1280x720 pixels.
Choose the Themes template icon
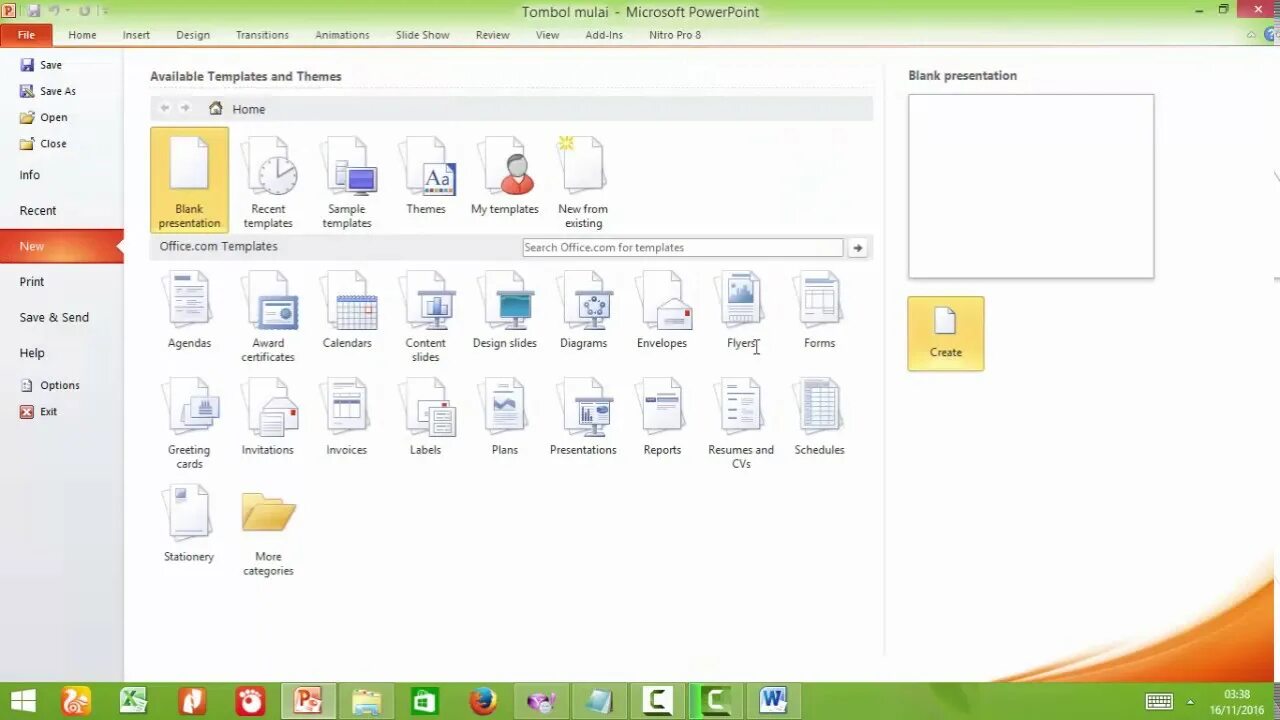[x=426, y=176]
